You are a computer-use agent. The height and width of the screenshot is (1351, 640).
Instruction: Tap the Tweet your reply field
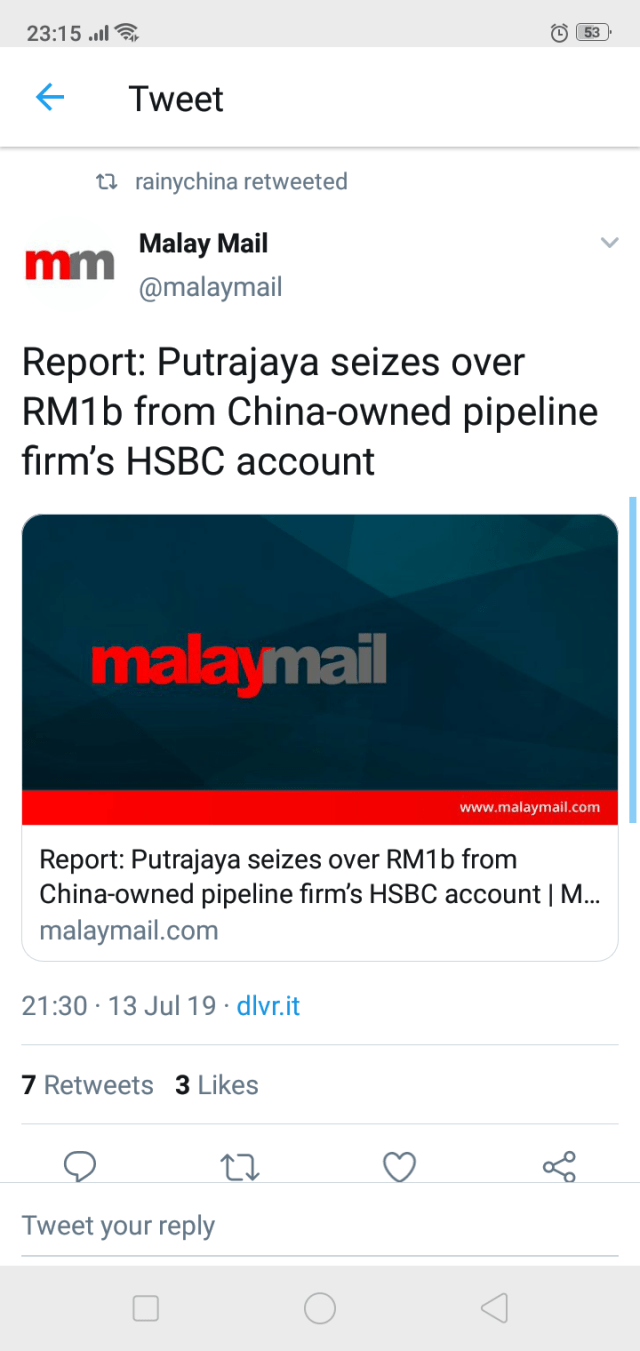coord(320,1226)
